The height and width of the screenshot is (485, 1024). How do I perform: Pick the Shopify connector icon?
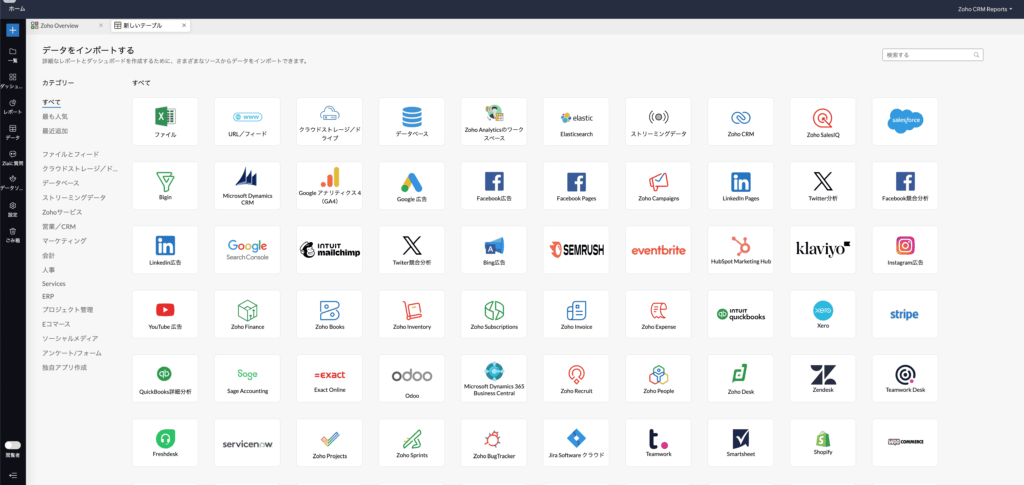[x=822, y=442]
